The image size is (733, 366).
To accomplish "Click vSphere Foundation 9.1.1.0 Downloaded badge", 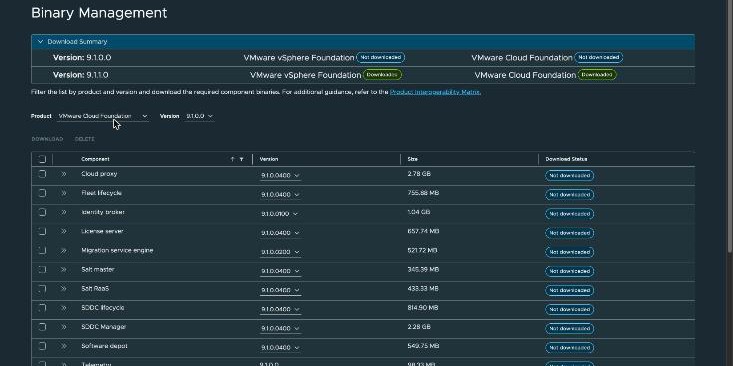I will click(x=382, y=75).
